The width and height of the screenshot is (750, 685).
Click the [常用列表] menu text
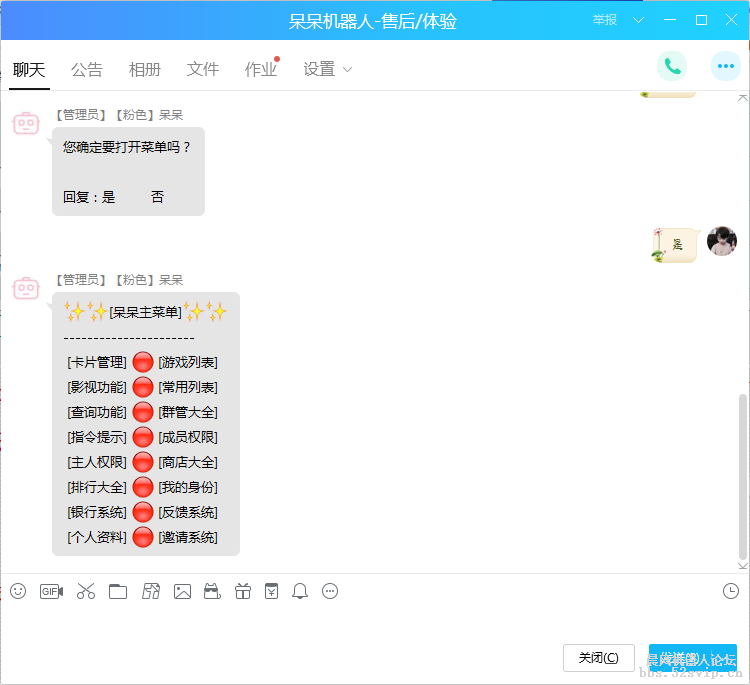(188, 387)
